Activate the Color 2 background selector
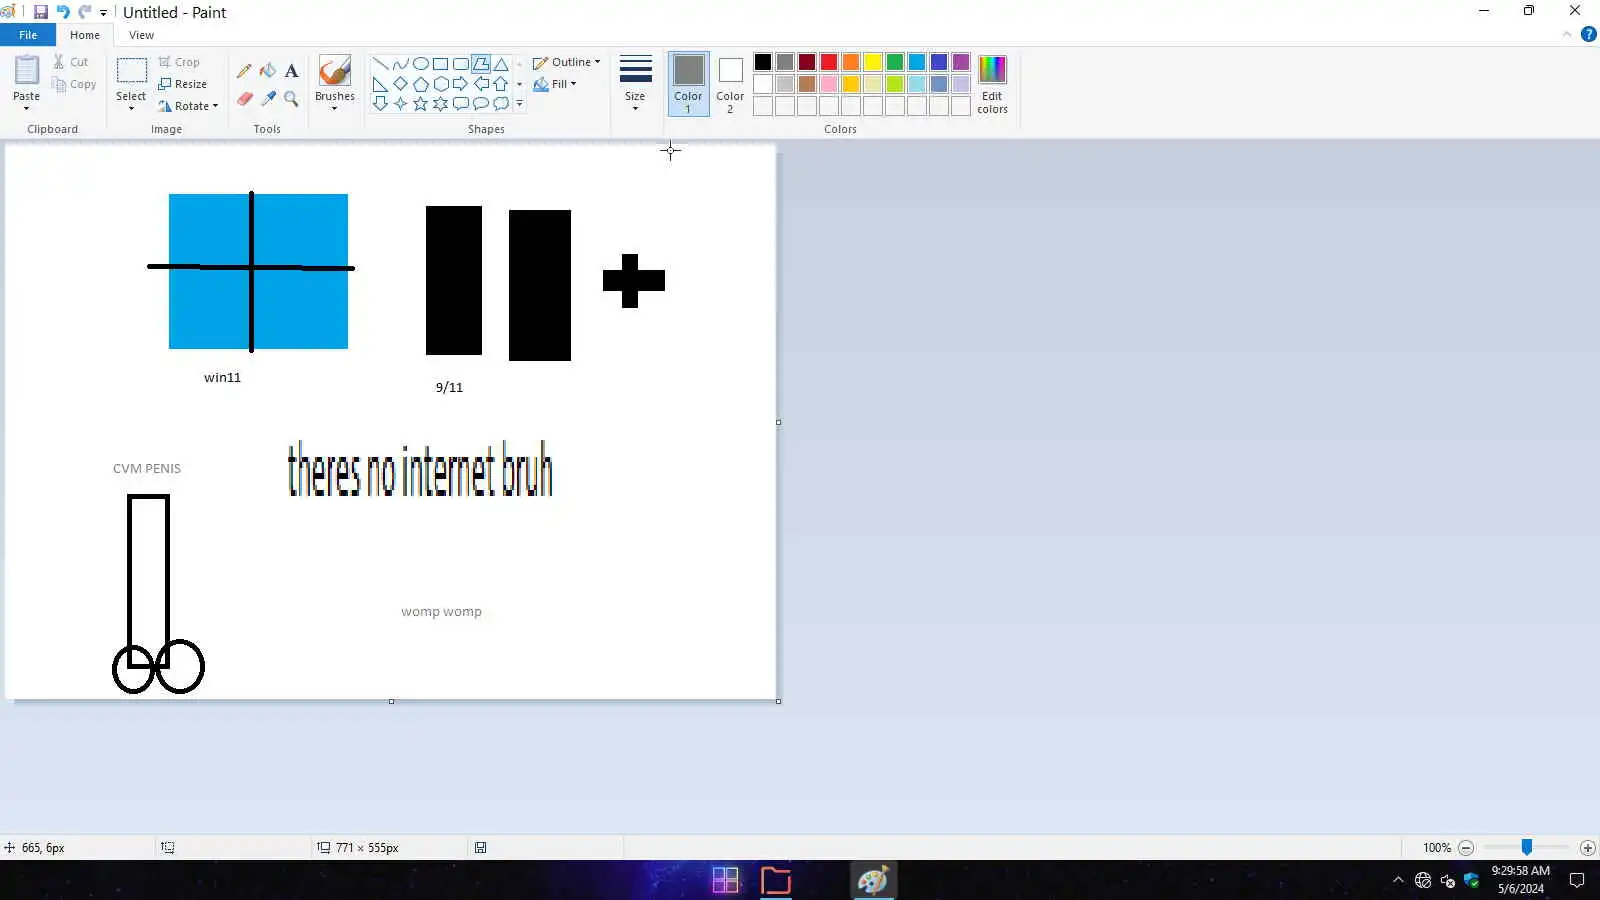Screen dimensions: 1600x900 (x=730, y=84)
